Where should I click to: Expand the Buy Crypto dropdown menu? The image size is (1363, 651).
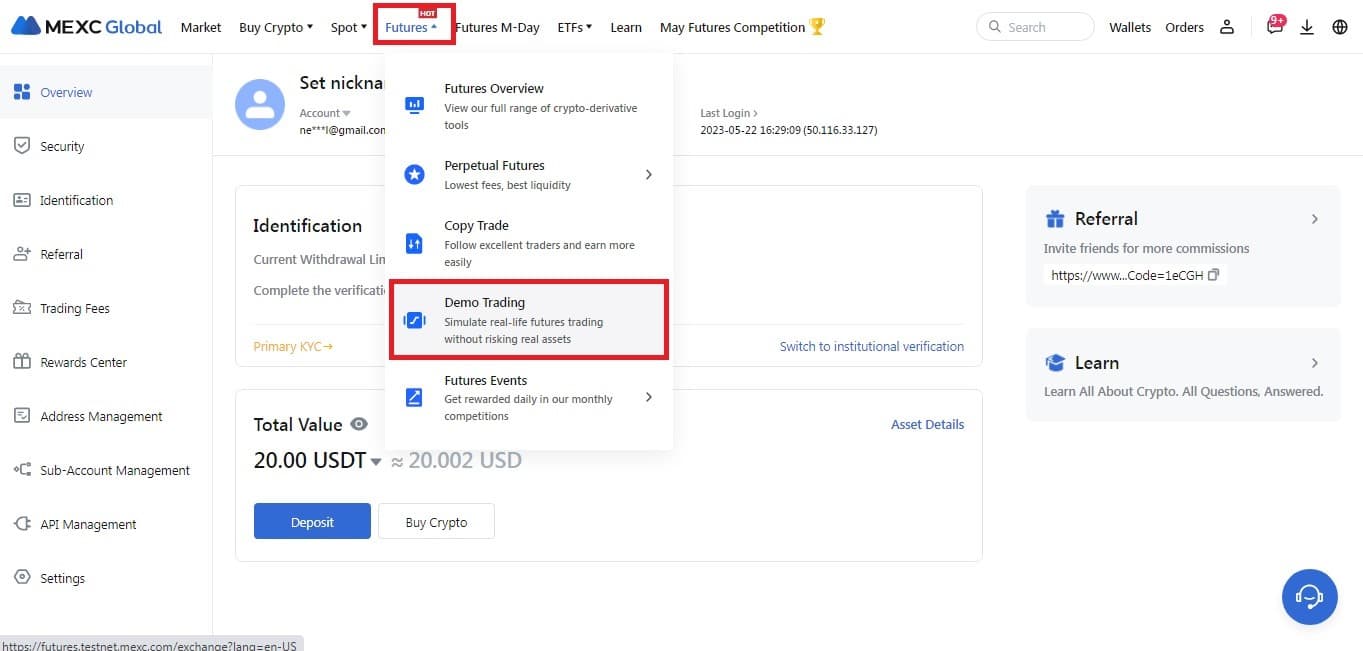click(276, 27)
